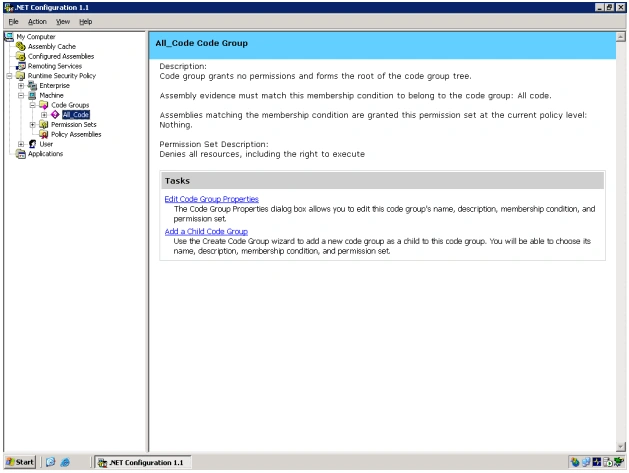Open the Help menu
Image resolution: width=629 pixels, height=473 pixels.
(x=85, y=22)
